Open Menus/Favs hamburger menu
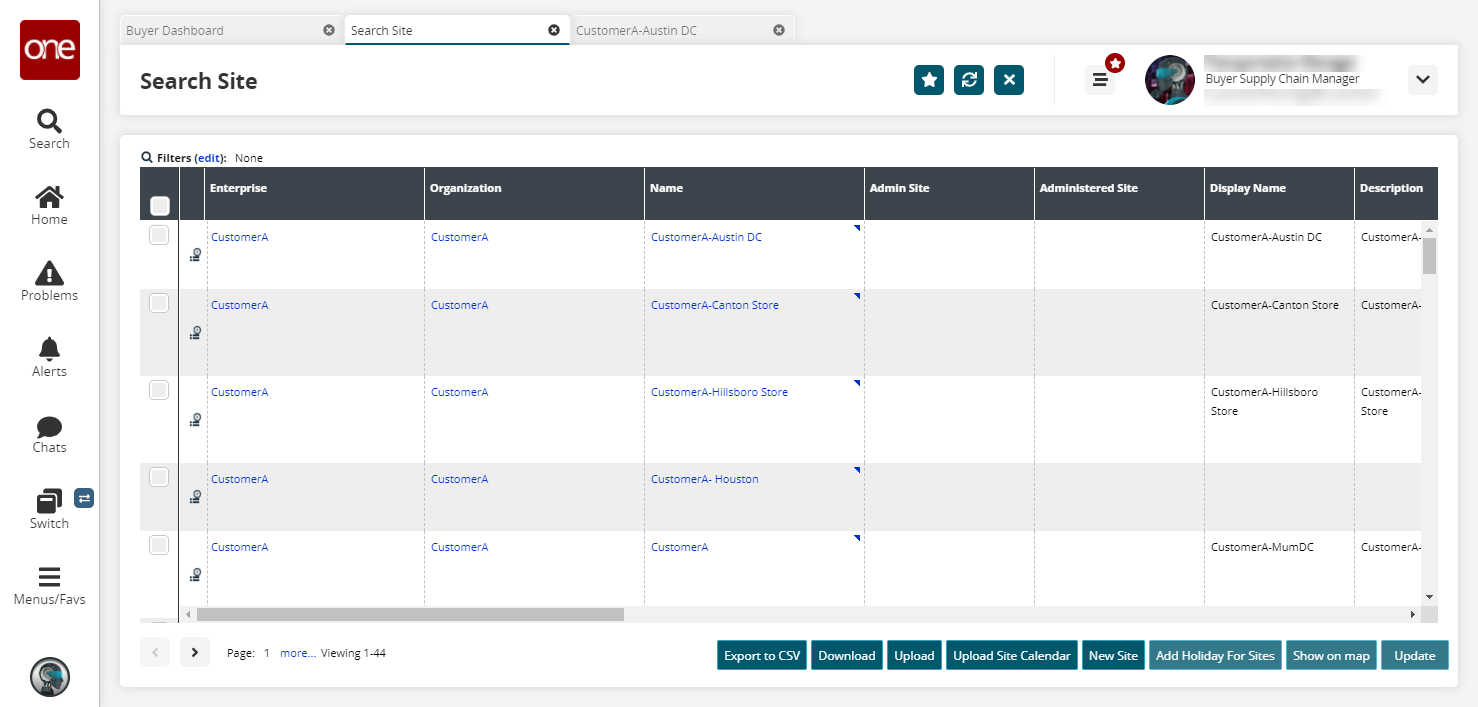 pyautogui.click(x=49, y=585)
